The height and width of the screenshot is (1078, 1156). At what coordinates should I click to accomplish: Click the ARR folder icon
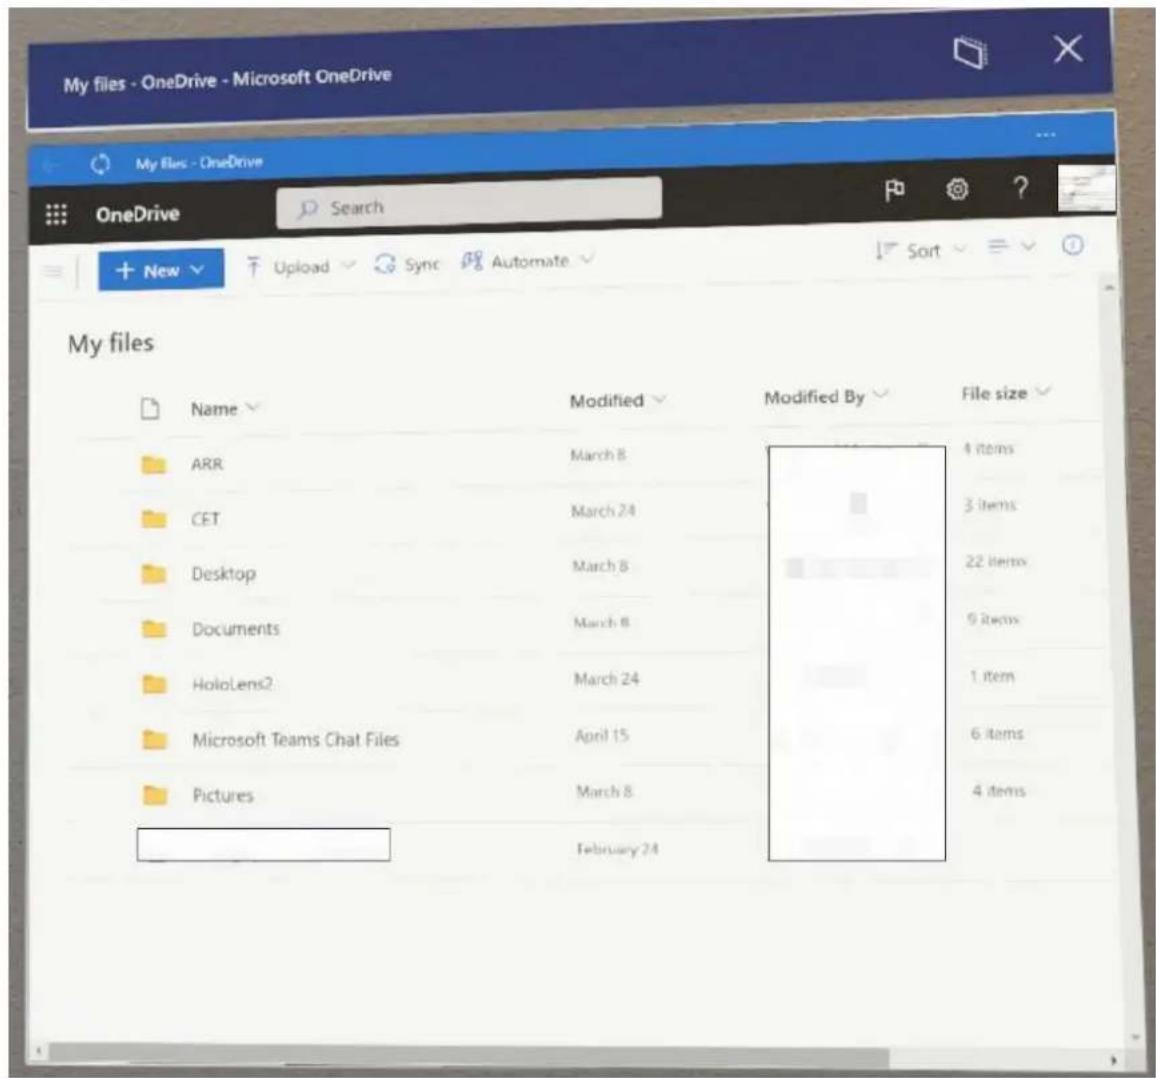[153, 464]
